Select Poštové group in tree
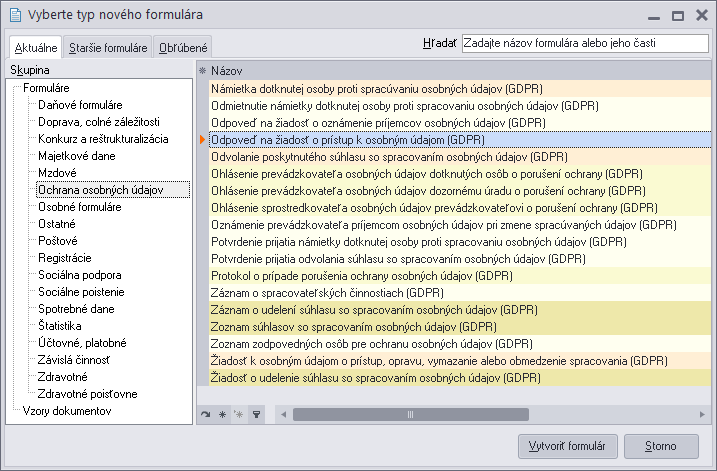This screenshot has width=717, height=471. click(x=58, y=241)
